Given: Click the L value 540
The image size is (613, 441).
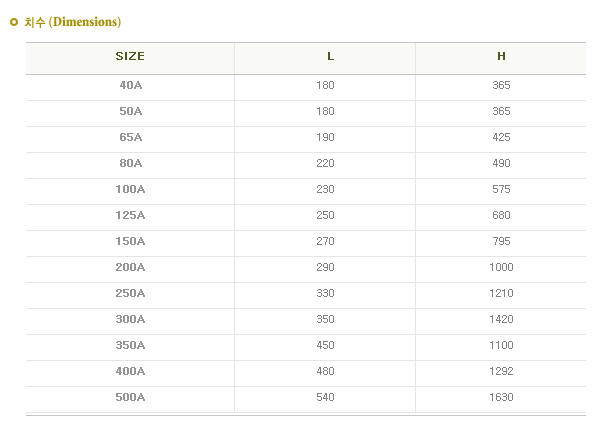Looking at the screenshot, I should (x=325, y=397).
